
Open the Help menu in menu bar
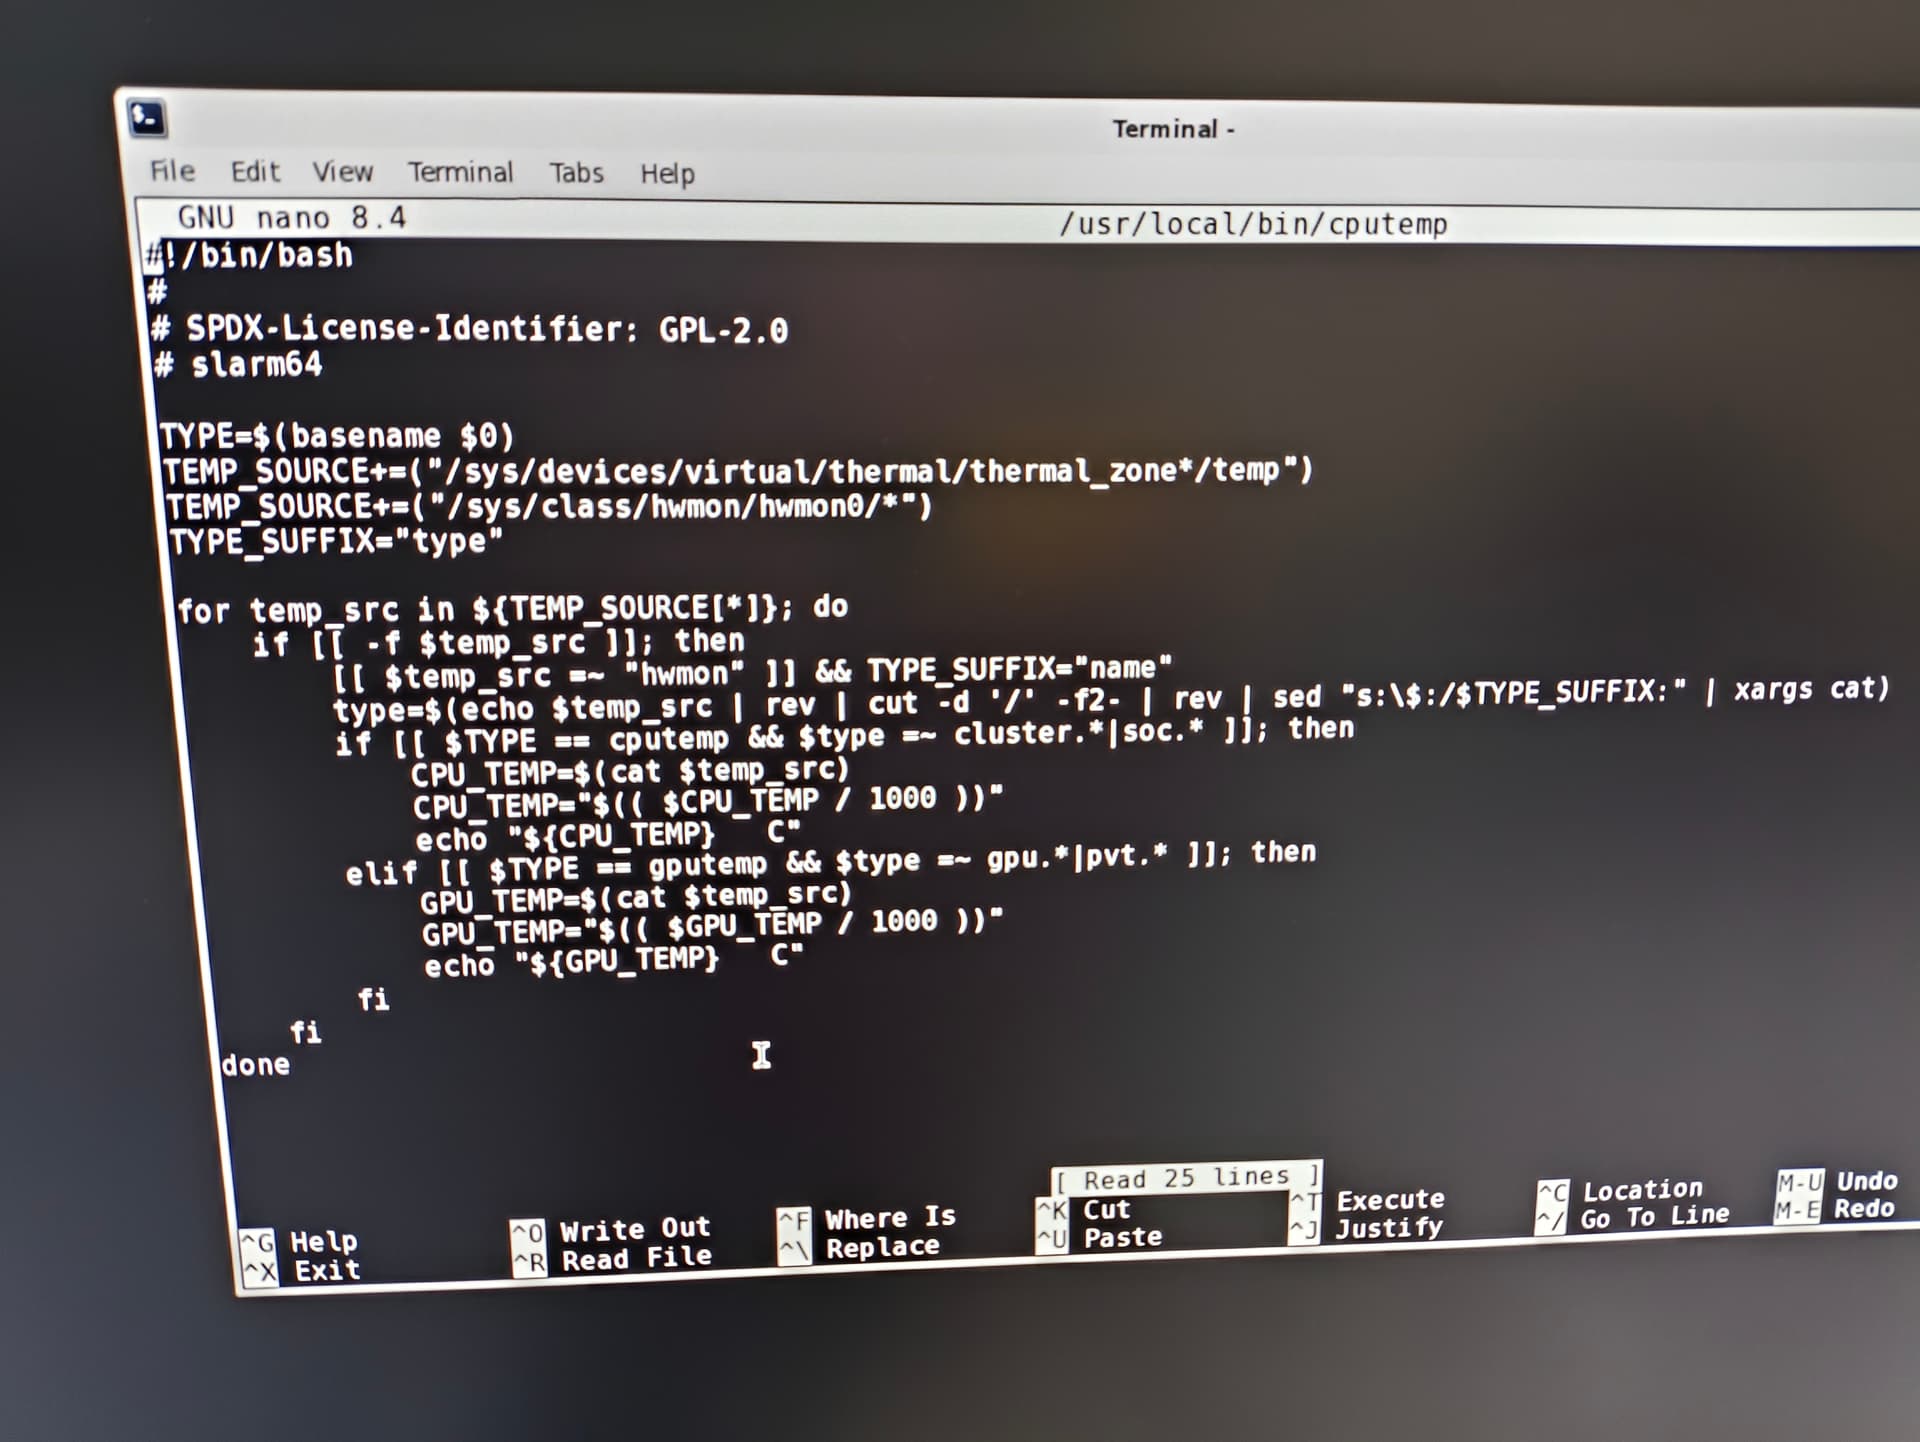(667, 174)
